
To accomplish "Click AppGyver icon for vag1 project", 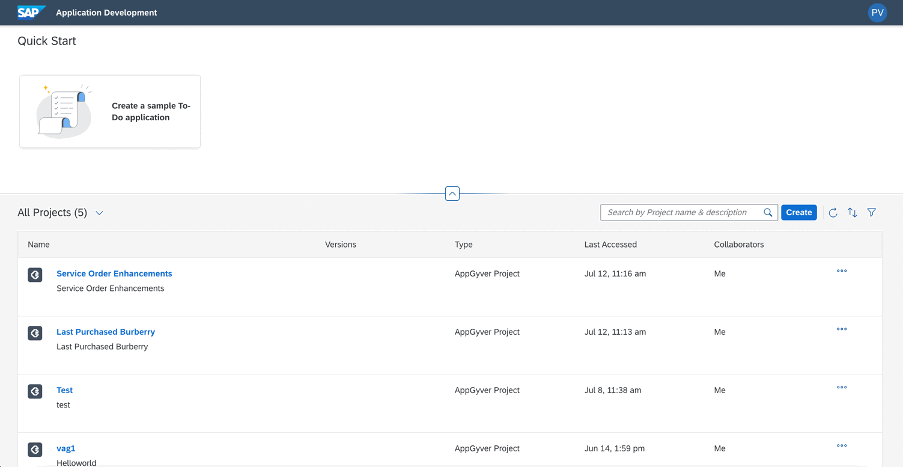I will 35,450.
